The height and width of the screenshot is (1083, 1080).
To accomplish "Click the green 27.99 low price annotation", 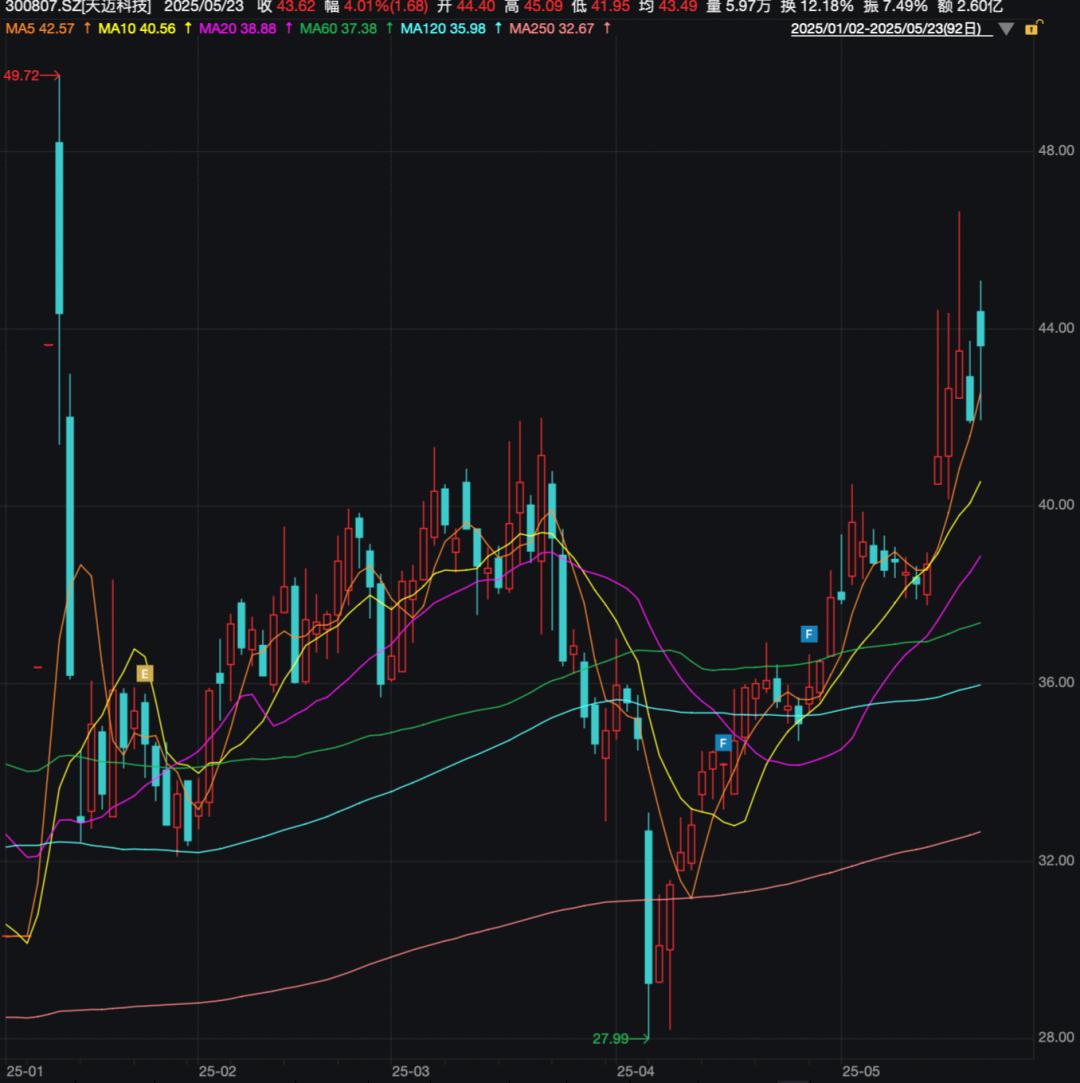I will pos(611,1039).
